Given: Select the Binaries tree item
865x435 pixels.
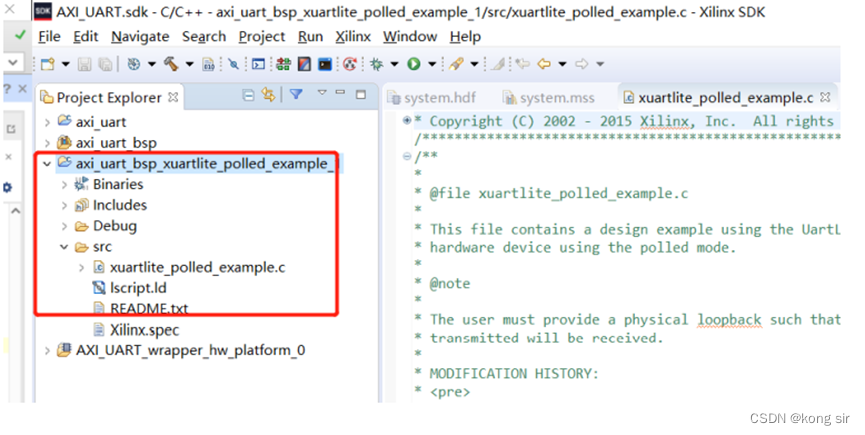Looking at the screenshot, I should [x=109, y=184].
